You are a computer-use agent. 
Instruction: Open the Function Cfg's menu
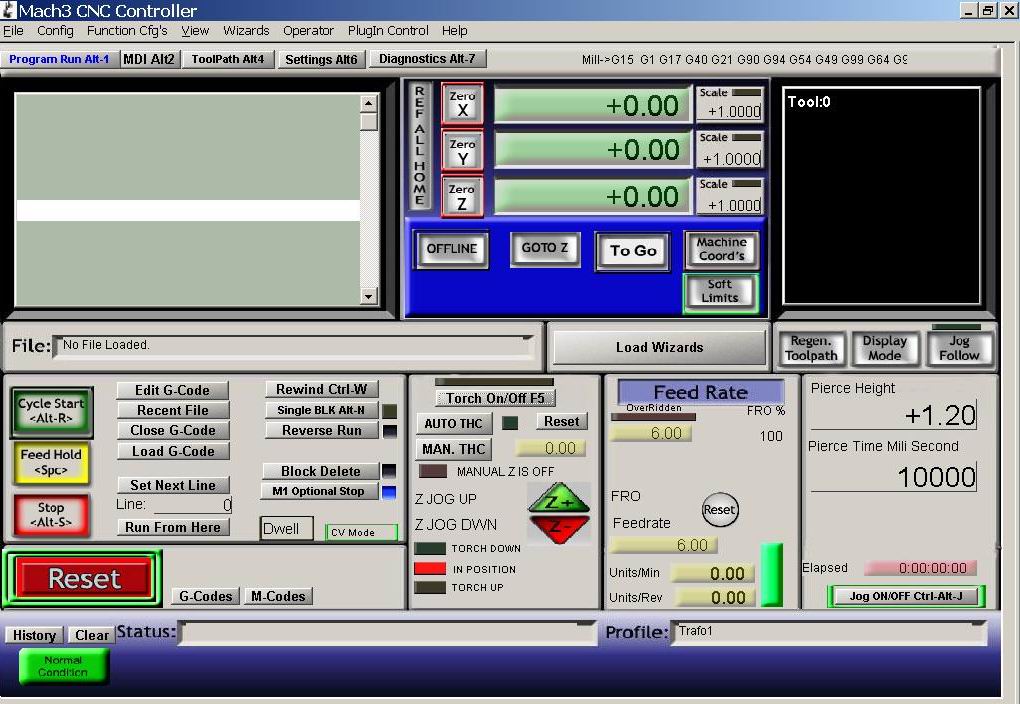point(127,31)
